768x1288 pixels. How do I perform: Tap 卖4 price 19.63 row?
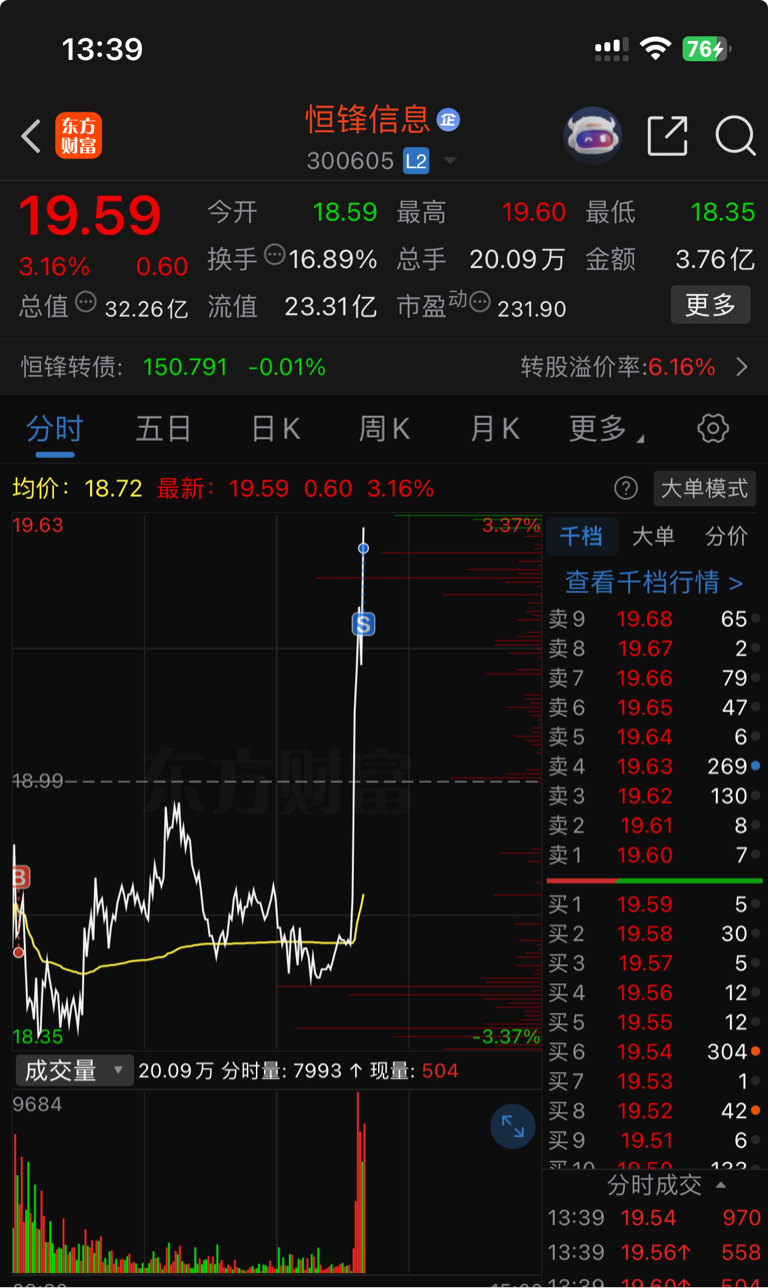(x=655, y=766)
